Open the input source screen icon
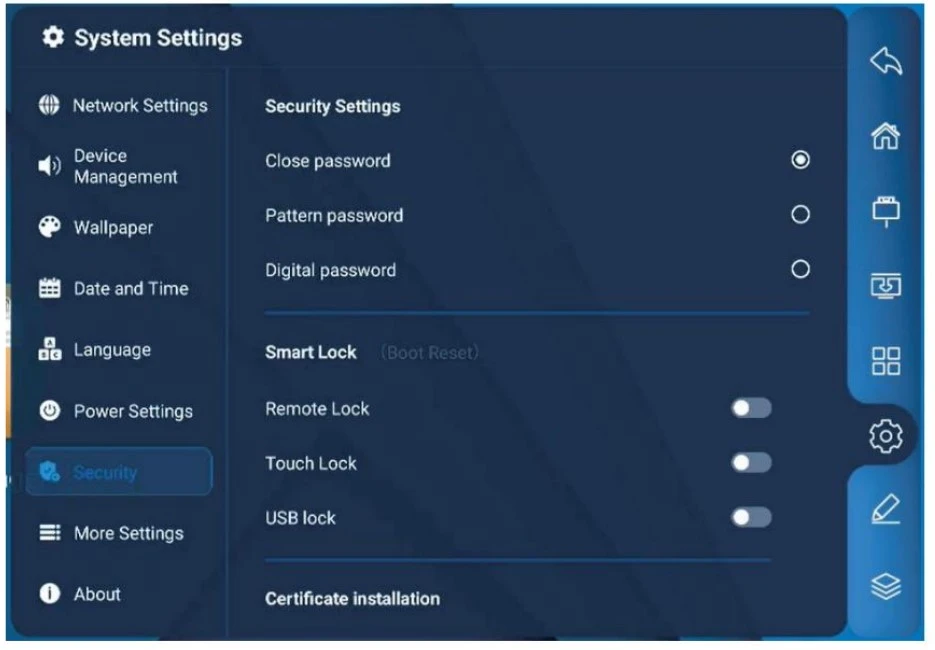The image size is (935, 650). click(886, 286)
